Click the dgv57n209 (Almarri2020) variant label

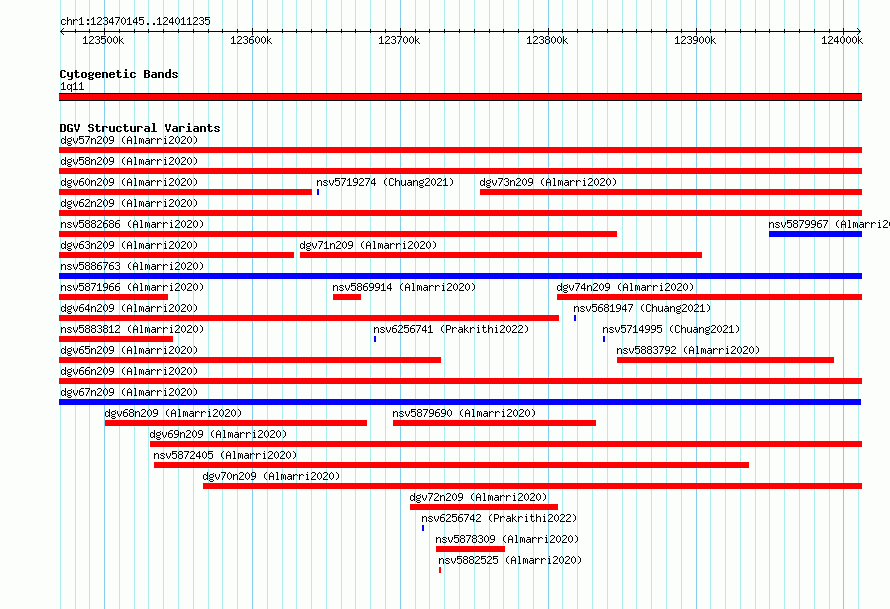tap(129, 140)
